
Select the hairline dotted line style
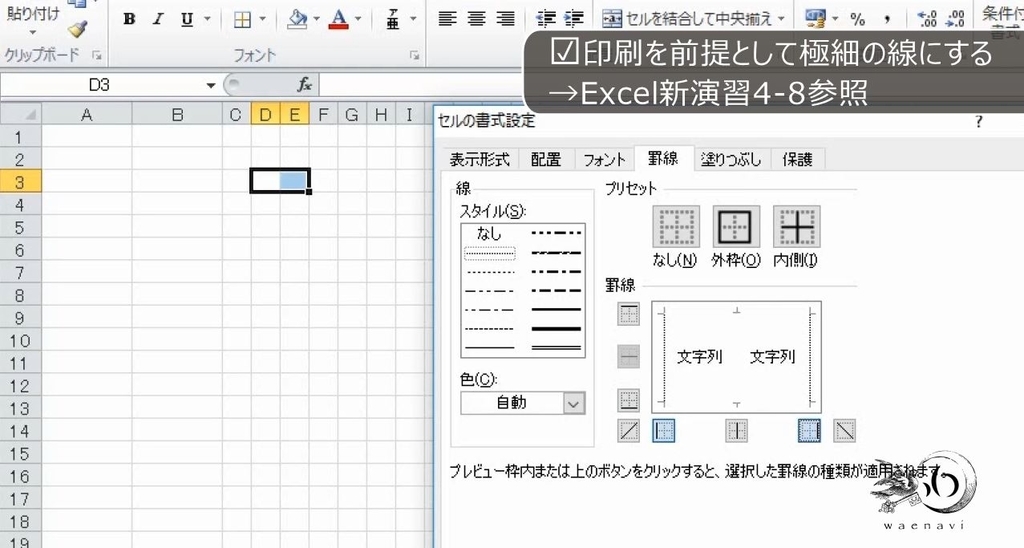coord(490,253)
